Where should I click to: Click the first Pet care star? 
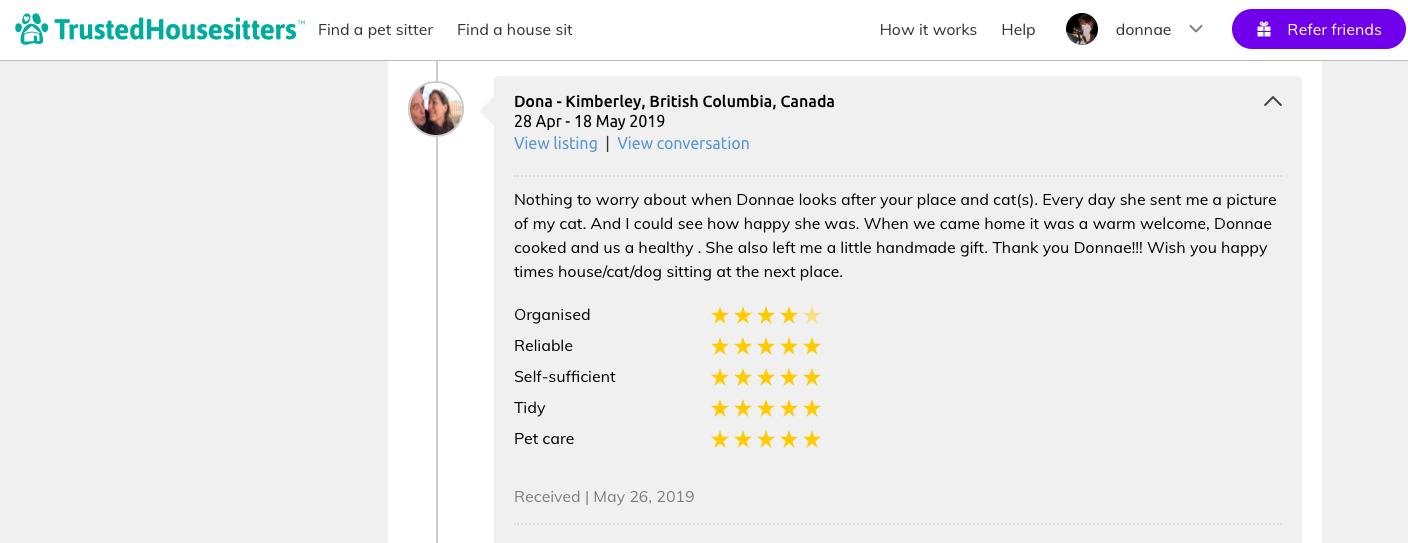click(720, 440)
